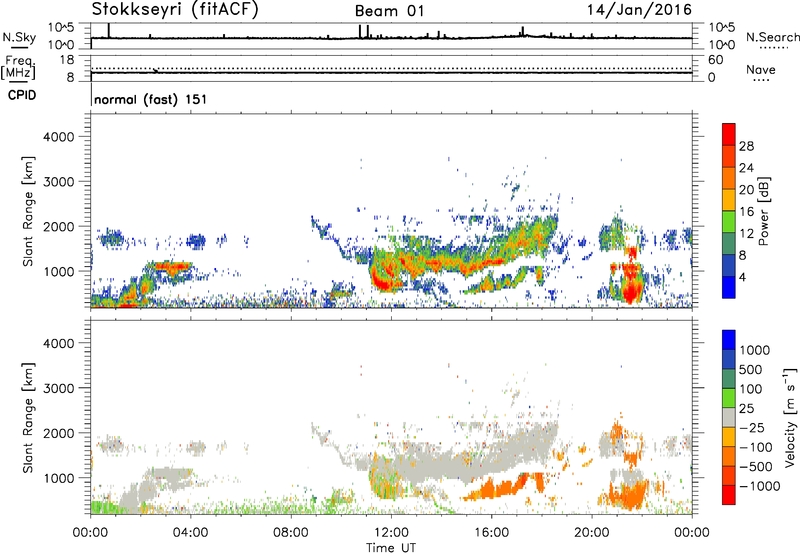Click the 60 Nave axis value
Viewport: 800px width, 554px height.
click(715, 60)
